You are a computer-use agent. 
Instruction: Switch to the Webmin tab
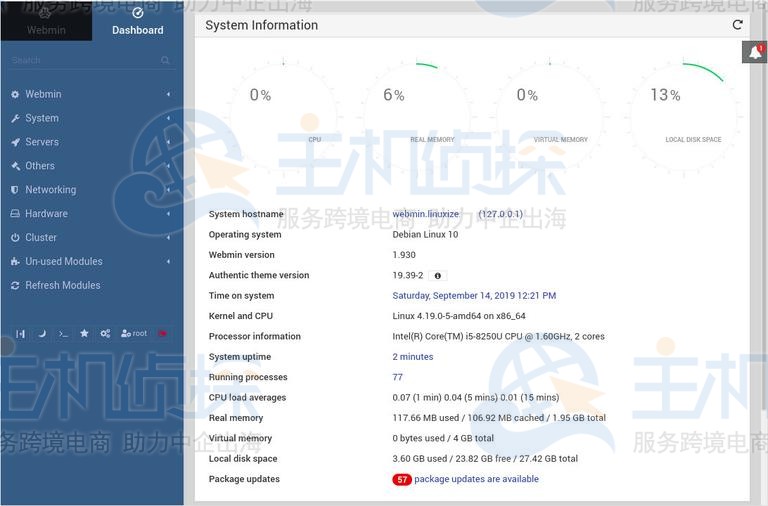(x=46, y=21)
